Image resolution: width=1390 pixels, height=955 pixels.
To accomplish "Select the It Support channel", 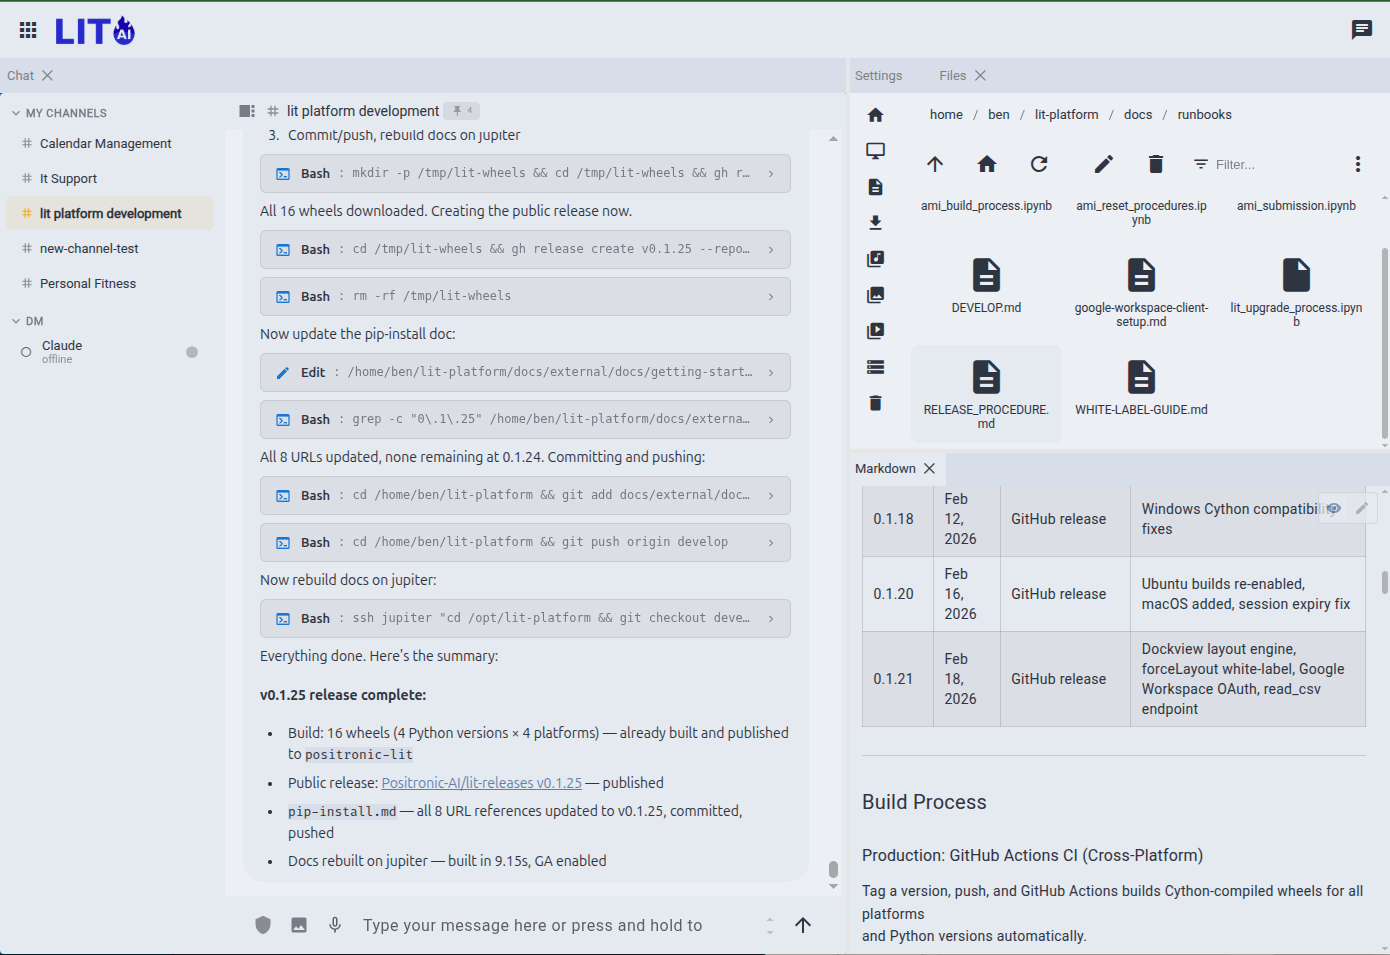I will (68, 179).
